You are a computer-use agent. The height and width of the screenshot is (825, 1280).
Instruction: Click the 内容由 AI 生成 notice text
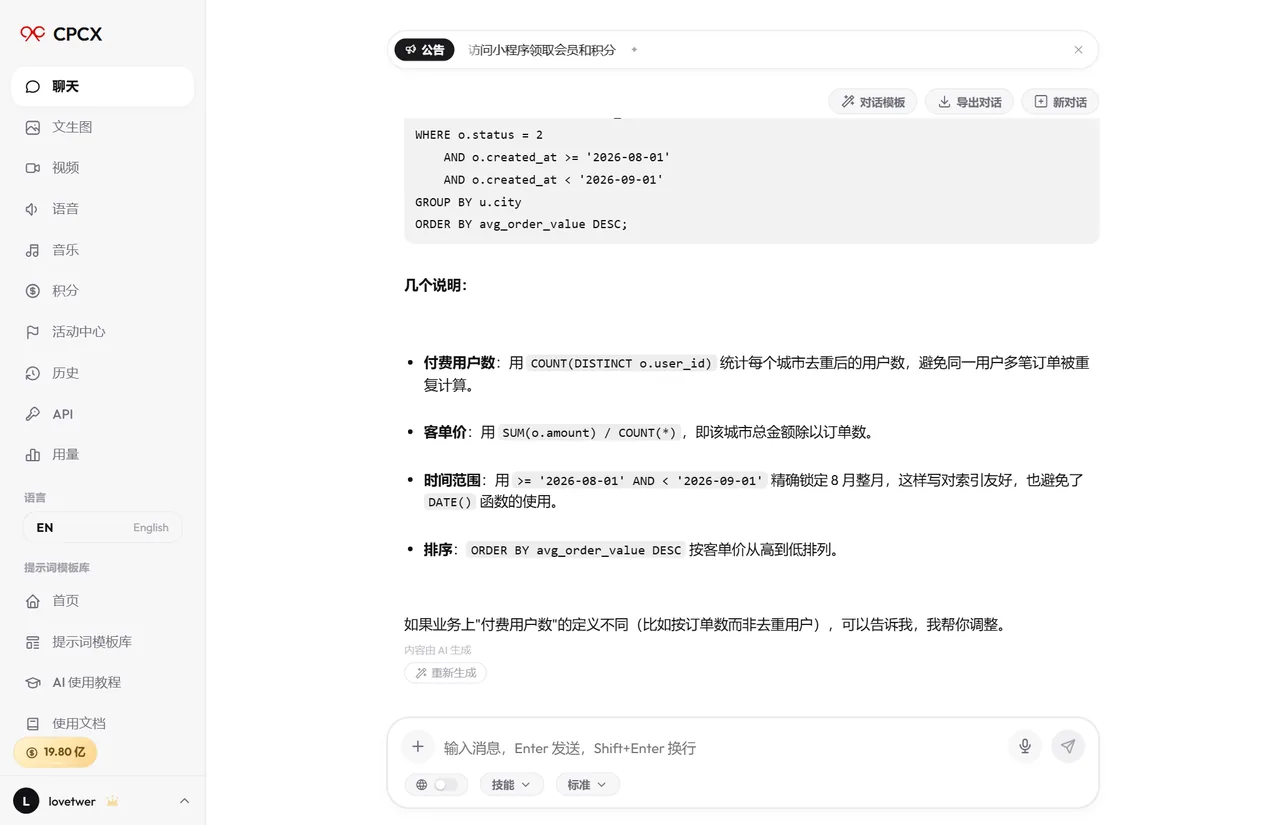click(437, 650)
